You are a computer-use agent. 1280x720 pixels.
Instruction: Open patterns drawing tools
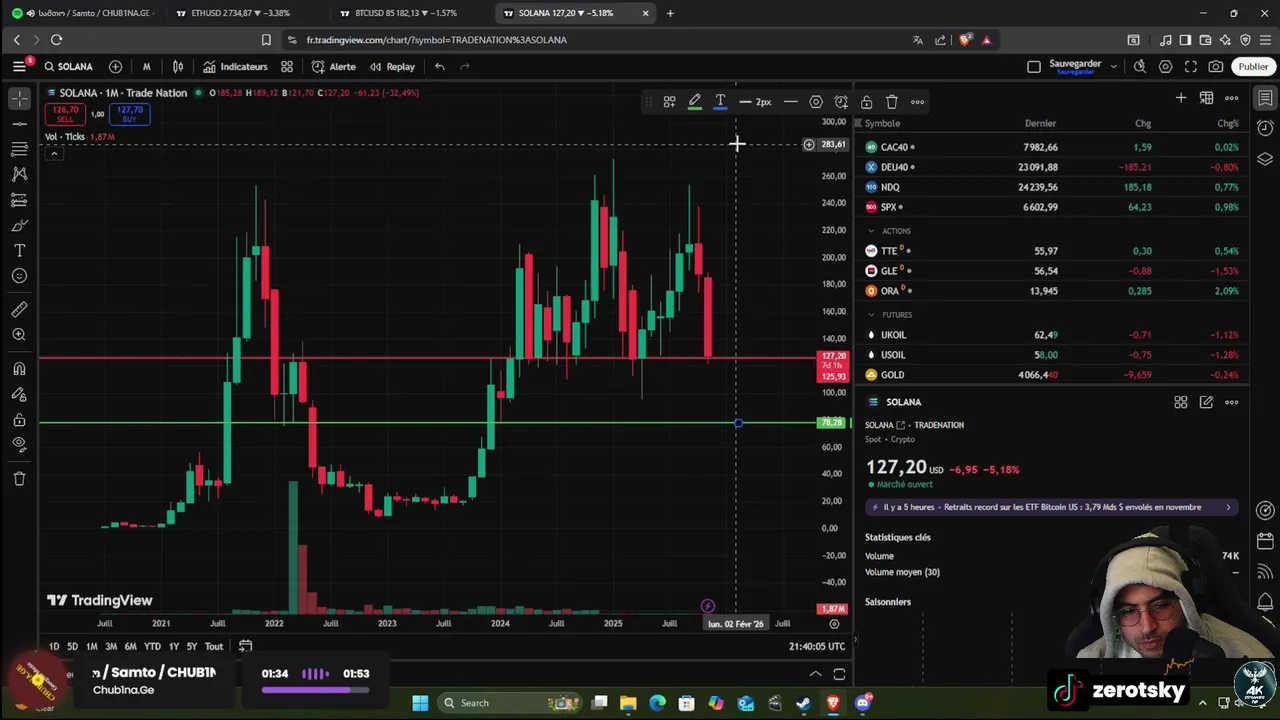click(x=19, y=174)
